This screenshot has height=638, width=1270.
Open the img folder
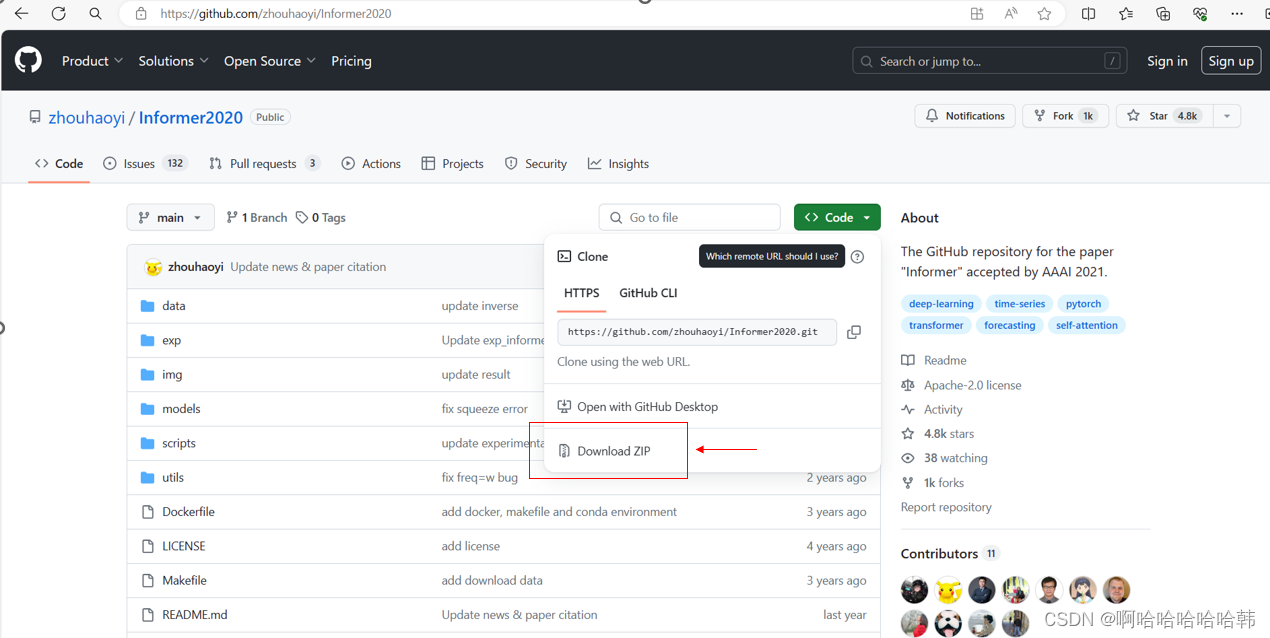coord(172,374)
